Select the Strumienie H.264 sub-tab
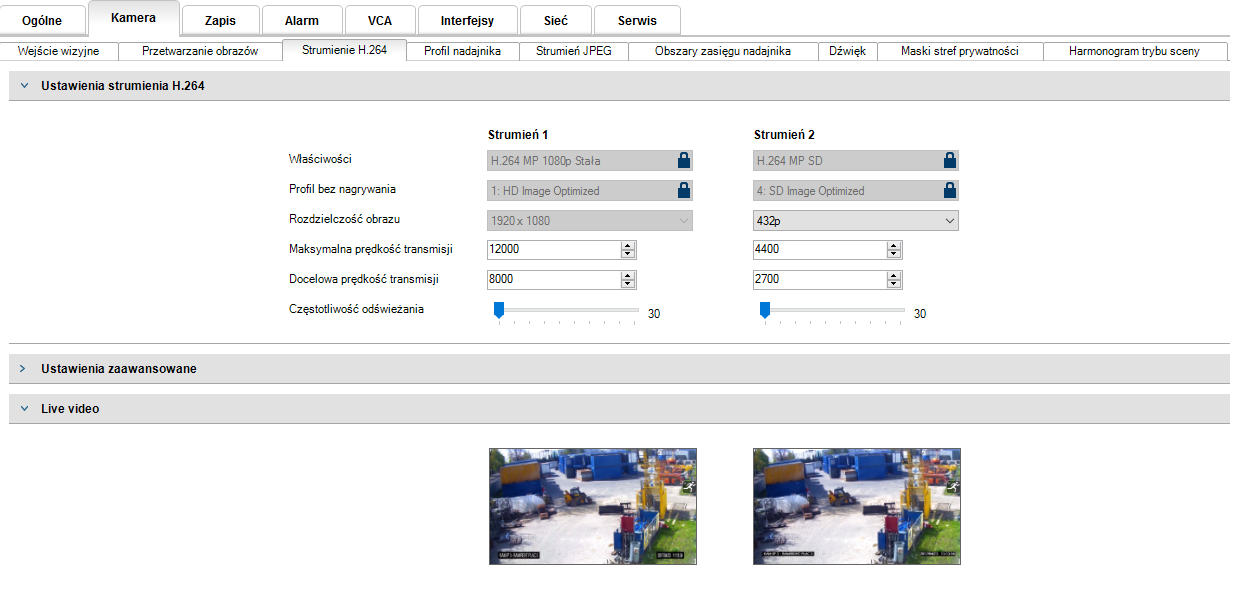Screen dimensions: 1236x600 [344, 50]
